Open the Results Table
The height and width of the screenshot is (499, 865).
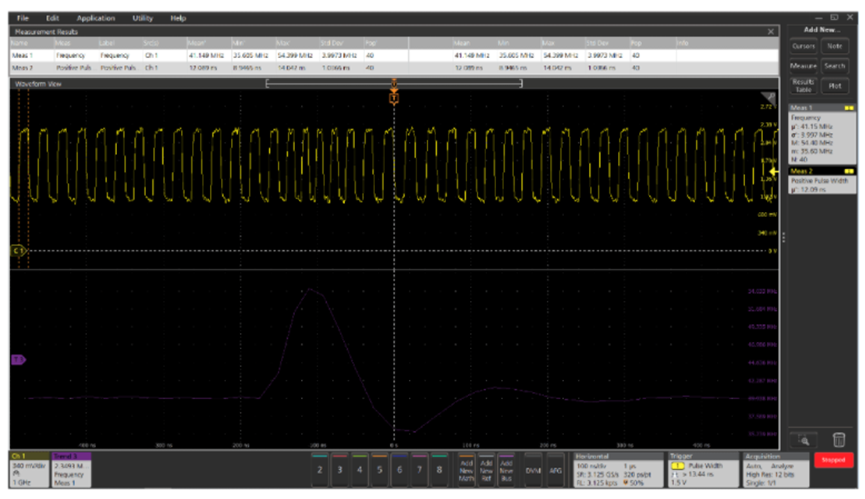tap(803, 85)
